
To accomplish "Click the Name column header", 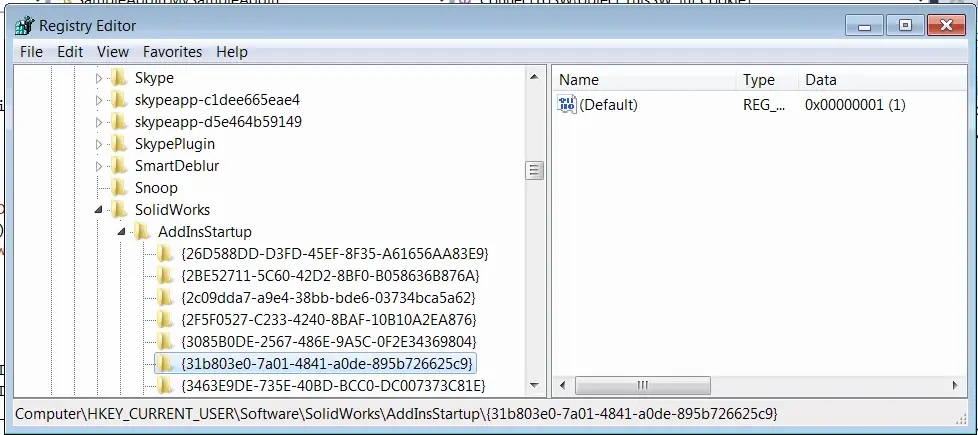I will point(645,80).
